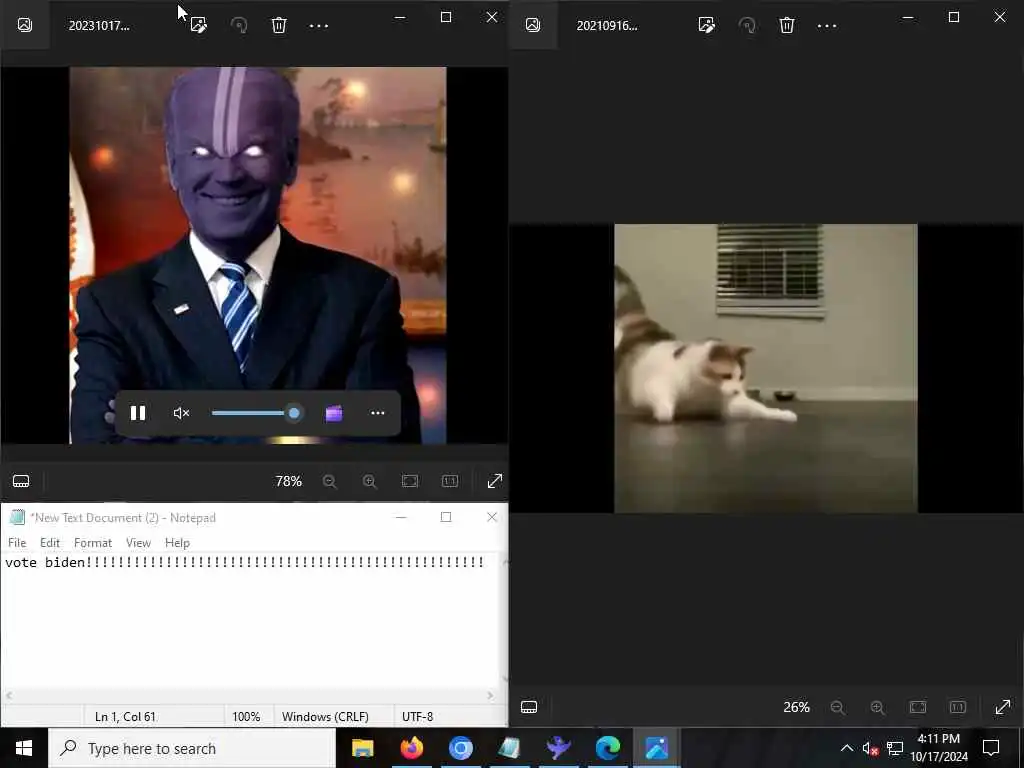The width and height of the screenshot is (1024, 768).
Task: Click the taskbar search box
Action: [x=192, y=748]
